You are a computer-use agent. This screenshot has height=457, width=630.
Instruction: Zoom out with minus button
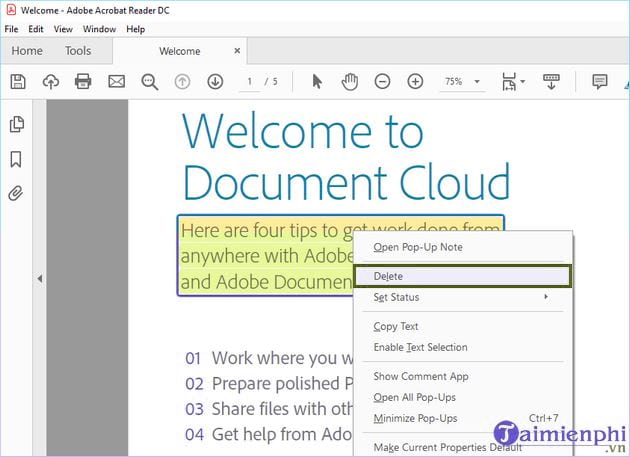[x=382, y=82]
